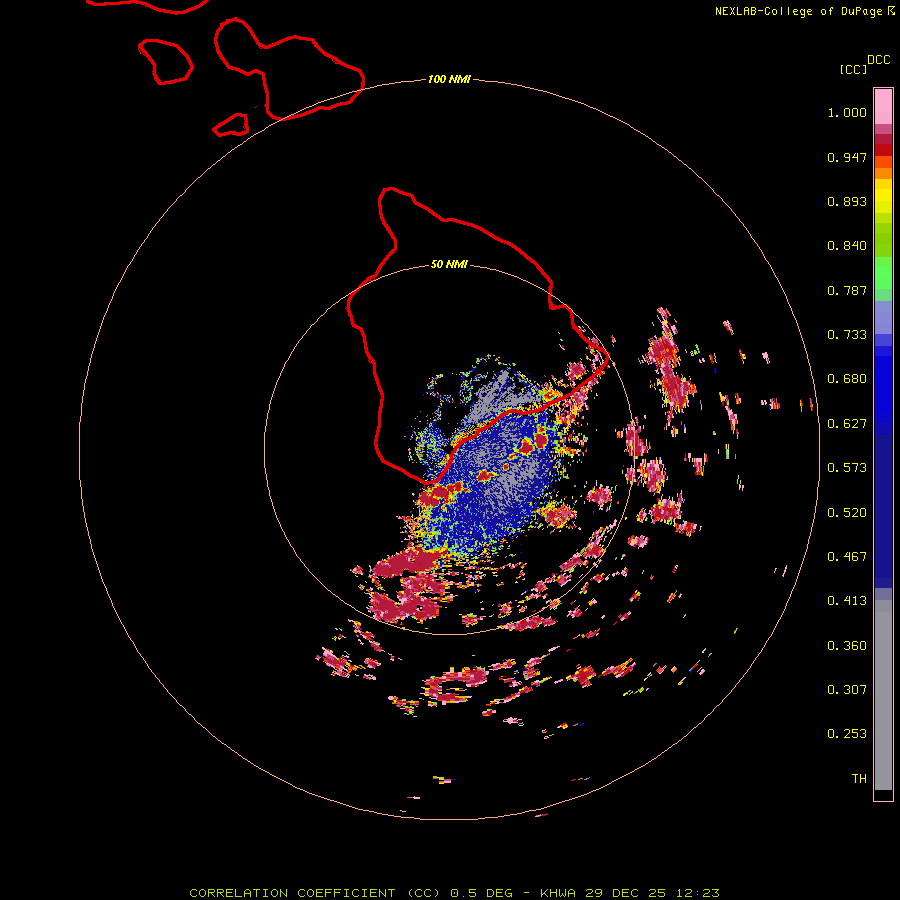
Task: Click the 0.307 scale value
Action: [847, 690]
